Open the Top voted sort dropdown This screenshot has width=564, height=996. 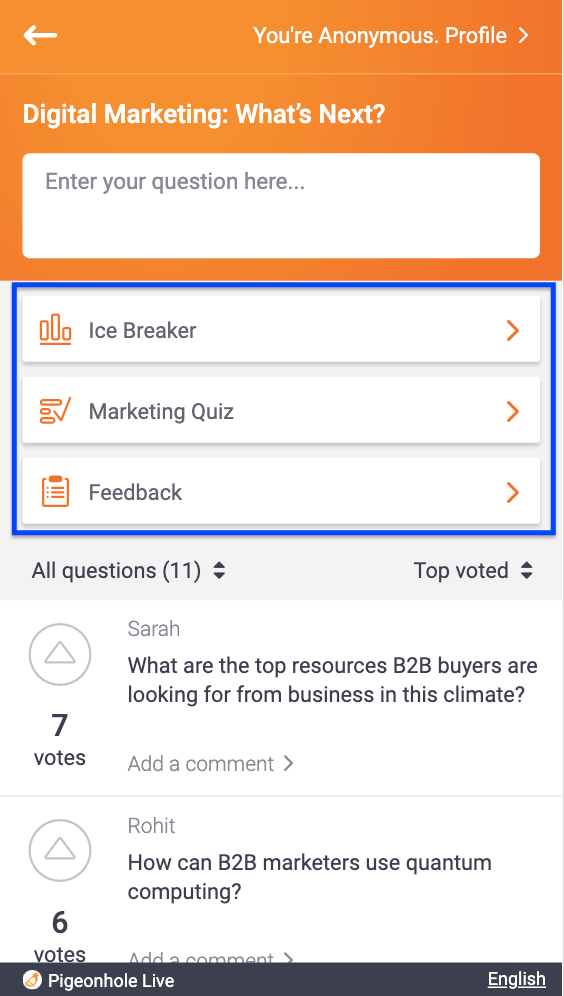coord(473,570)
